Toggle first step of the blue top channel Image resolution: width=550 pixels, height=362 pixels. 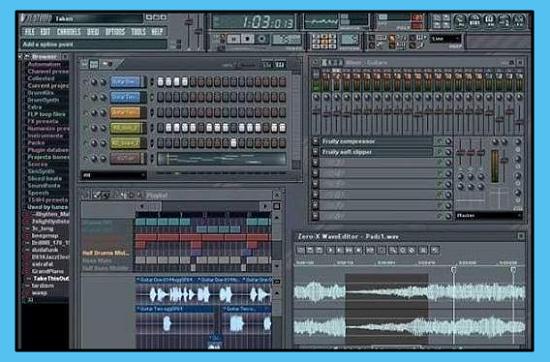[161, 82]
